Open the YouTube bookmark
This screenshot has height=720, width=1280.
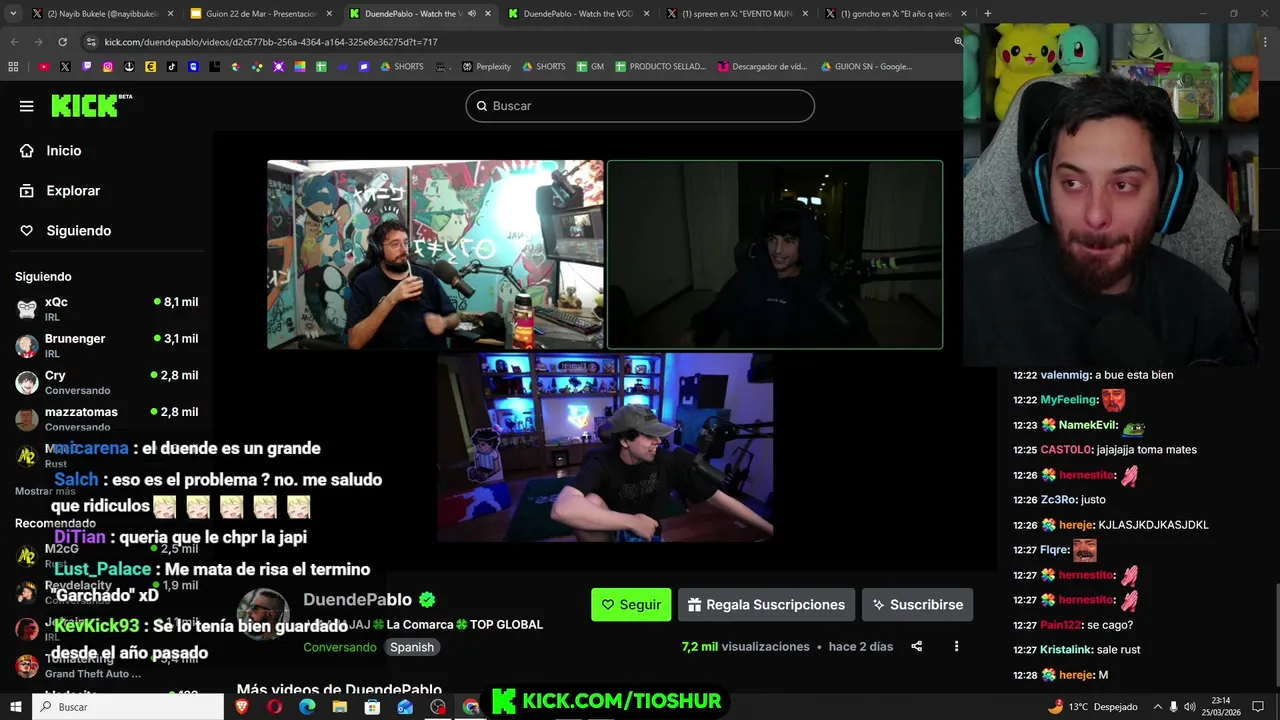click(x=43, y=67)
